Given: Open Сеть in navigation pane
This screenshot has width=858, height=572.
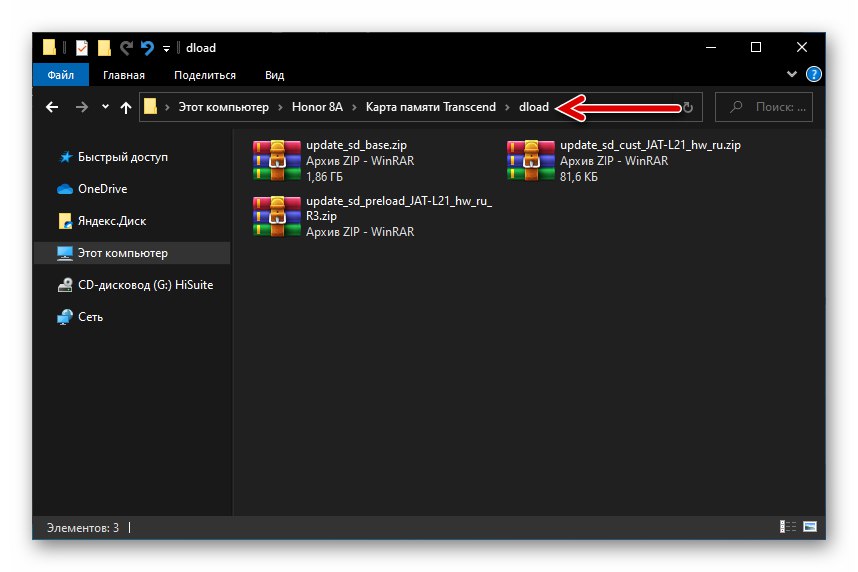Looking at the screenshot, I should tap(90, 317).
